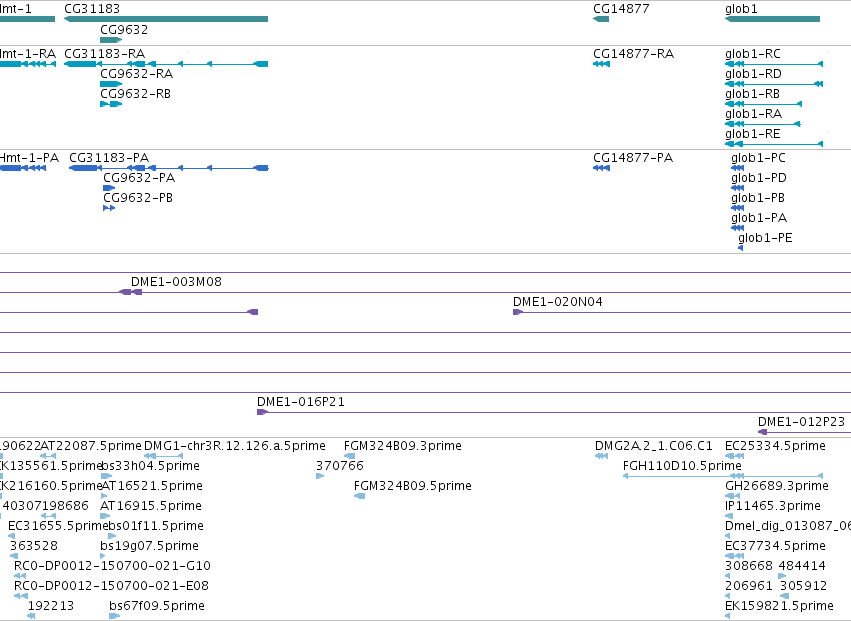Click the CG14877-RA transcript label

pyautogui.click(x=633, y=54)
